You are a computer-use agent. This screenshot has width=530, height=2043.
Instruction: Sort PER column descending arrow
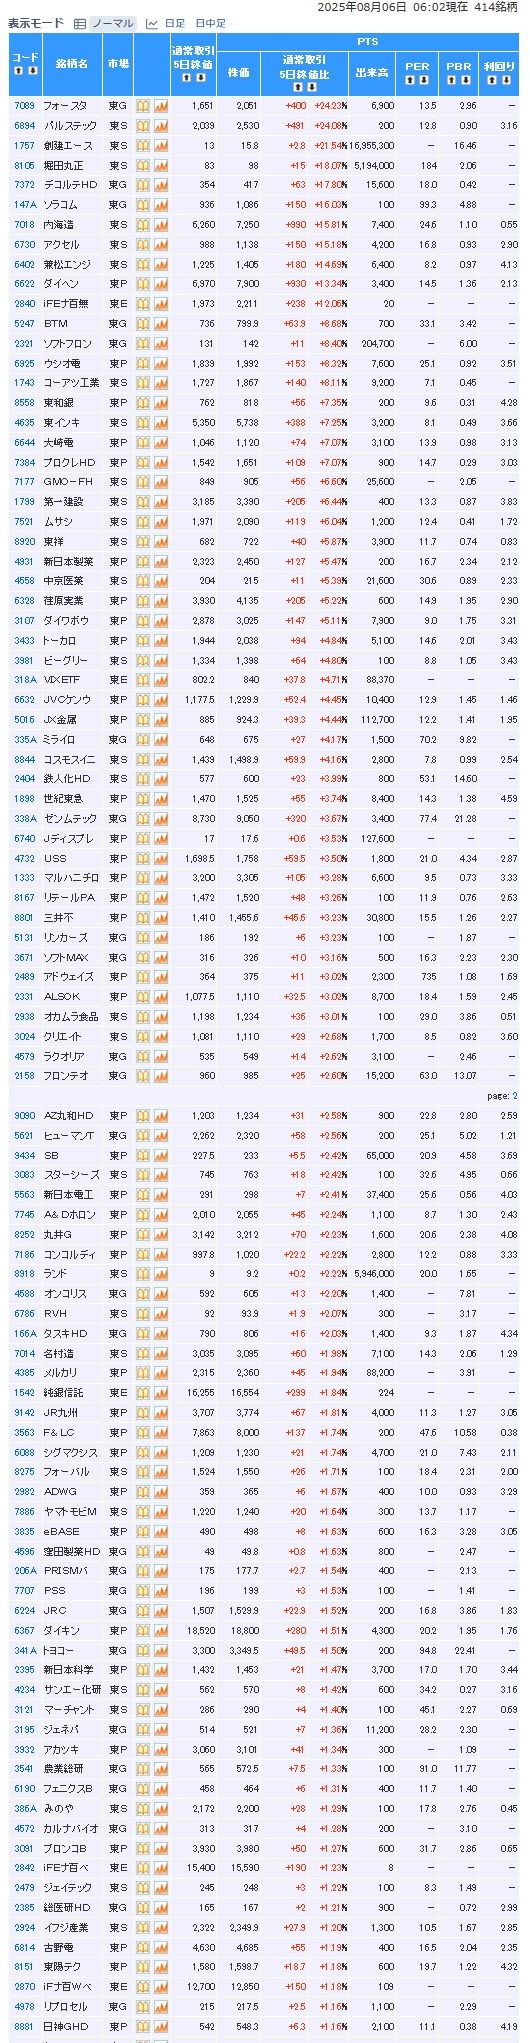coord(425,80)
